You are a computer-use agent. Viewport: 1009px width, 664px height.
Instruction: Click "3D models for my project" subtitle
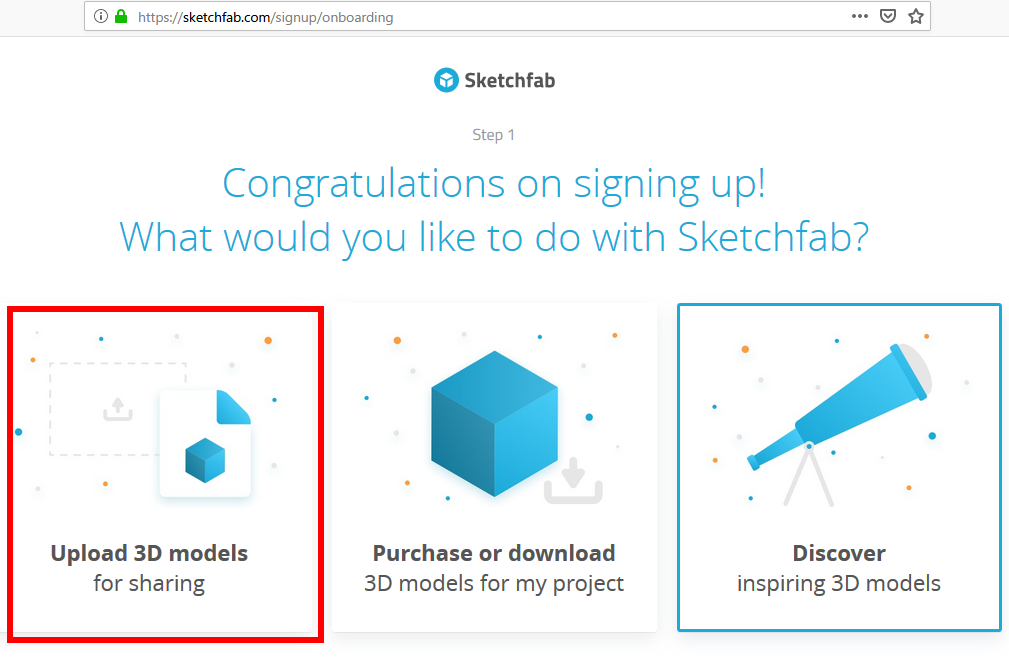494,584
